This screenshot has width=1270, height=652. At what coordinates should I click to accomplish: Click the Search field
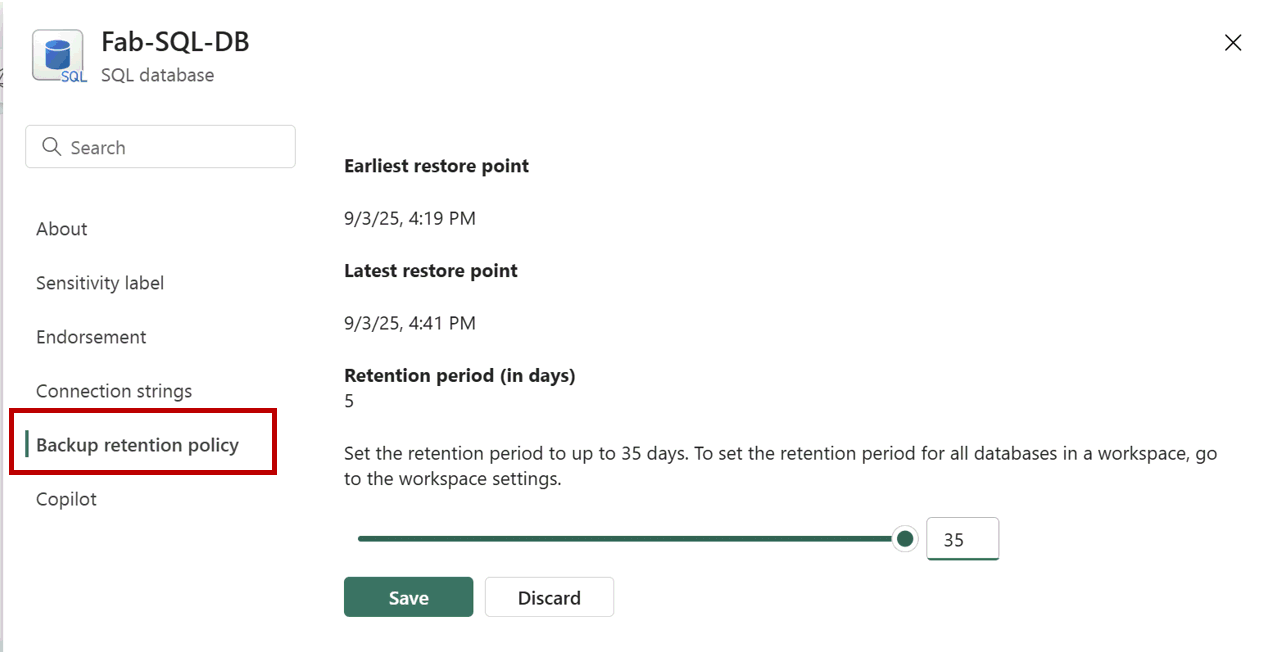(x=160, y=146)
